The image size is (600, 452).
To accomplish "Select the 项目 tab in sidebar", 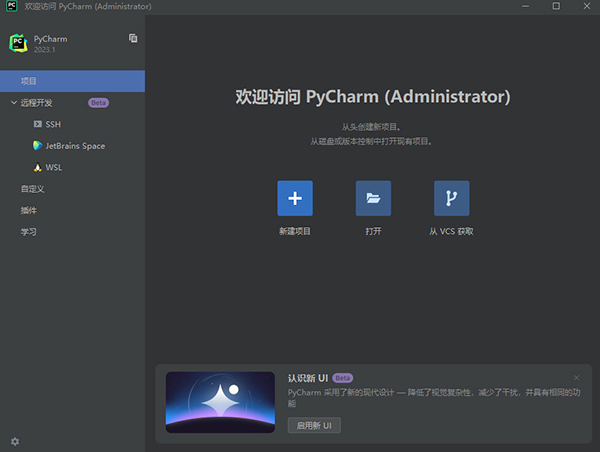I will pyautogui.click(x=30, y=80).
